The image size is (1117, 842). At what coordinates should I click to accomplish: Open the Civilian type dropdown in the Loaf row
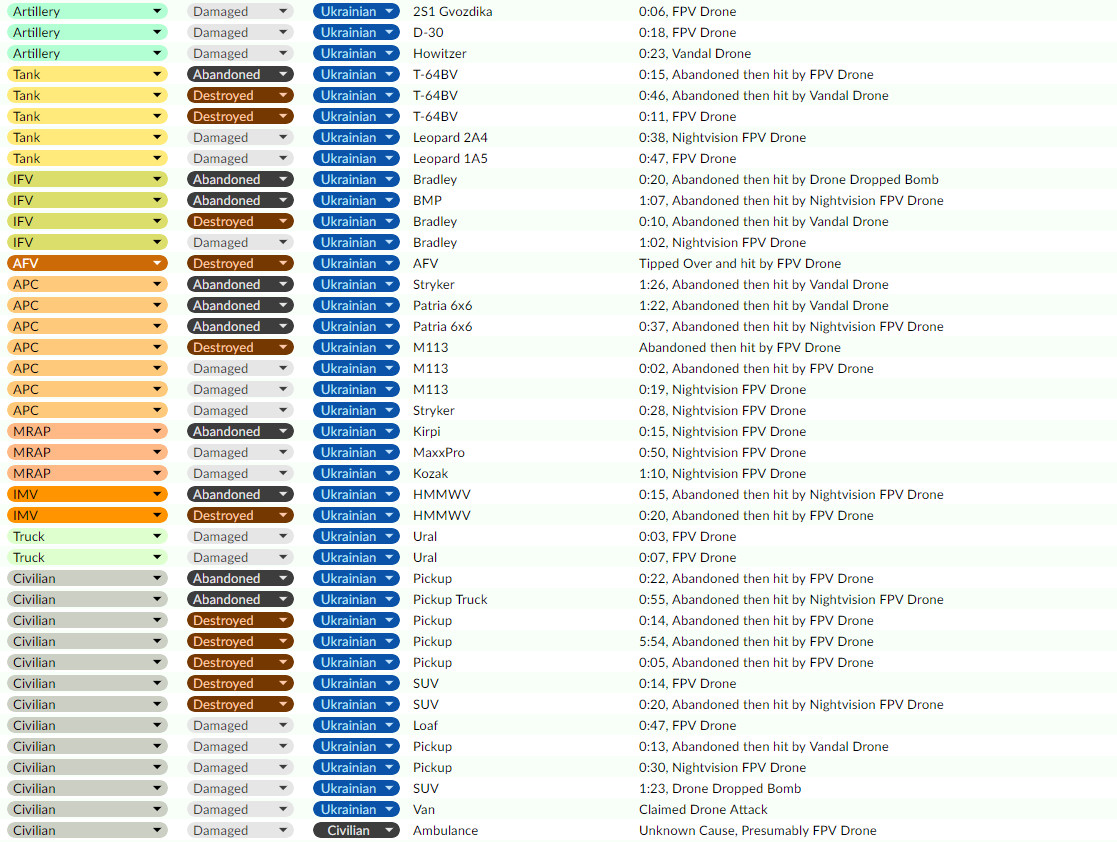point(88,726)
